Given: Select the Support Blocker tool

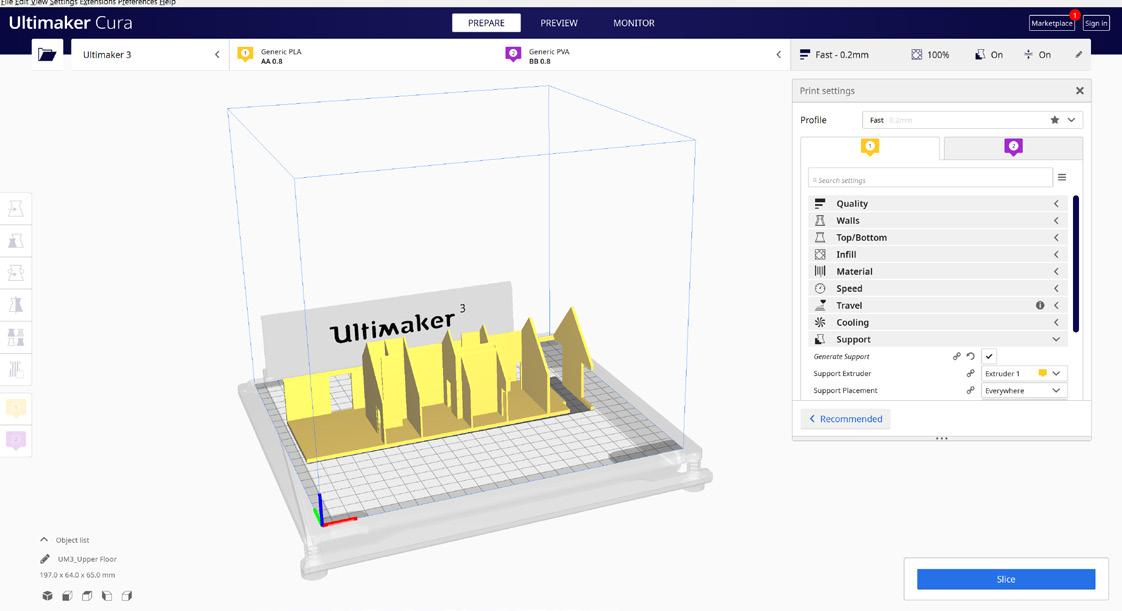Looking at the screenshot, I should [x=16, y=369].
